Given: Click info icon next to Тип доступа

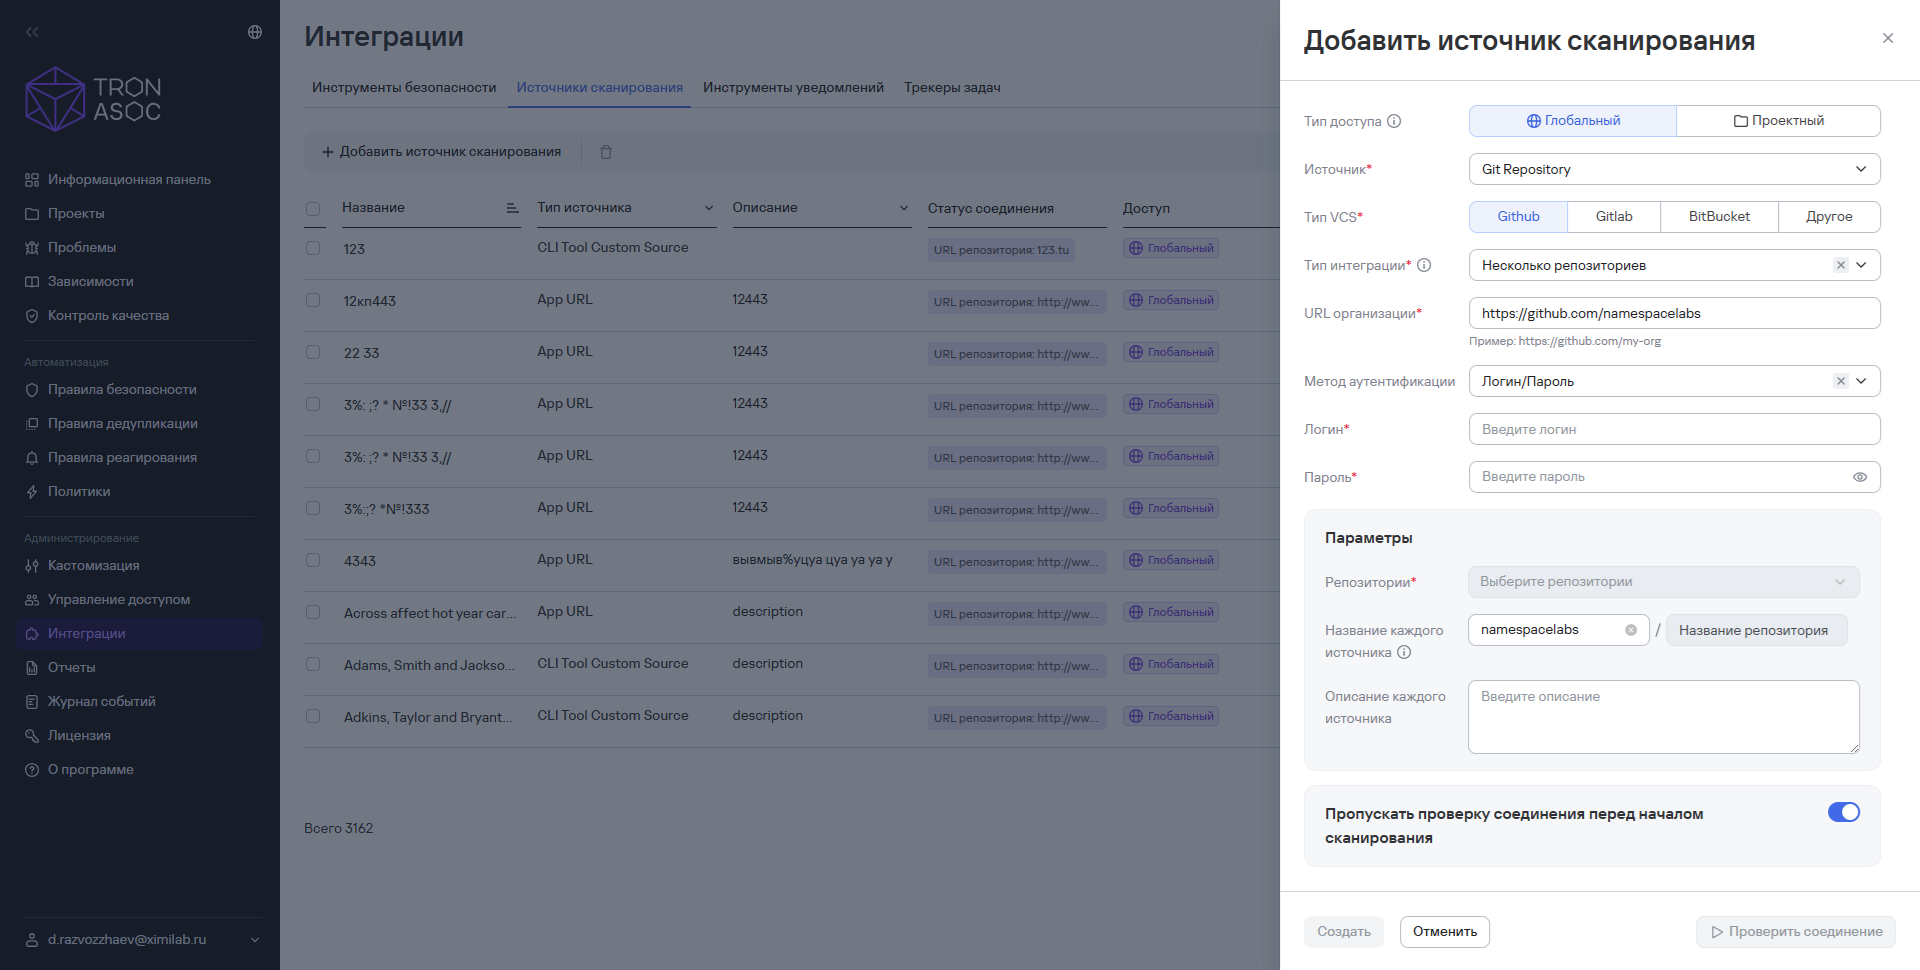Looking at the screenshot, I should tap(1394, 121).
